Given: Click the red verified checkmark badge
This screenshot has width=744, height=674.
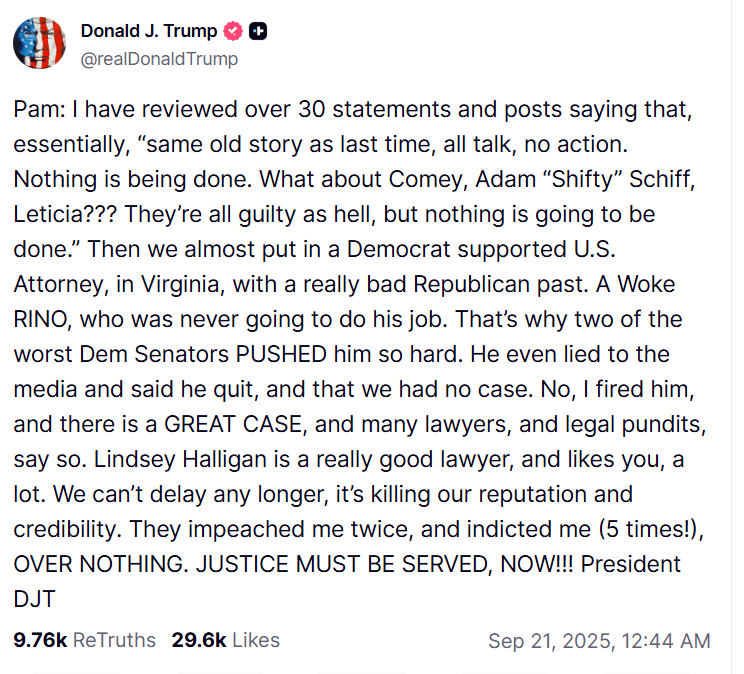Looking at the screenshot, I should pyautogui.click(x=233, y=32).
